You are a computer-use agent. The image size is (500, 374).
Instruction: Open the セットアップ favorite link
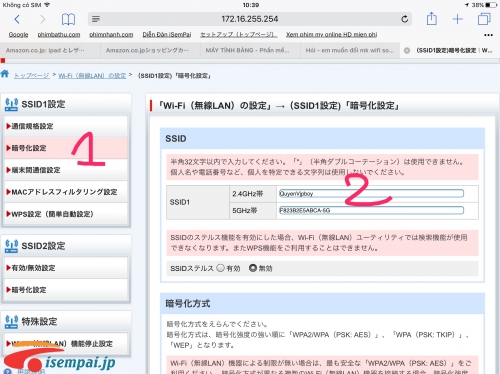coord(239,35)
